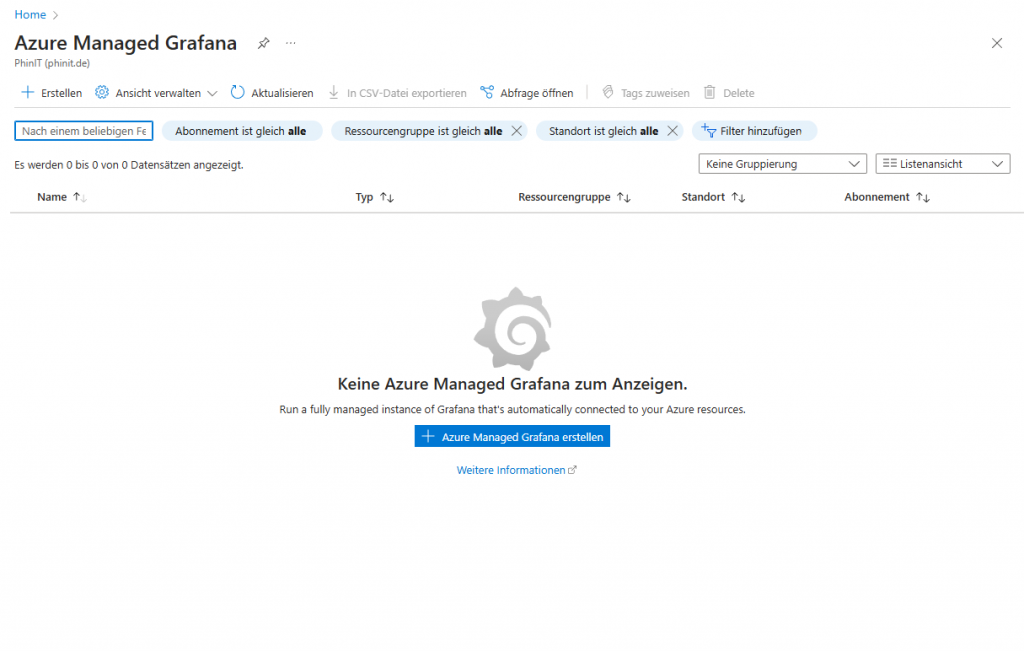Remove the Ressourcengruppe filter
The height and width of the screenshot is (651, 1024).
[x=515, y=131]
